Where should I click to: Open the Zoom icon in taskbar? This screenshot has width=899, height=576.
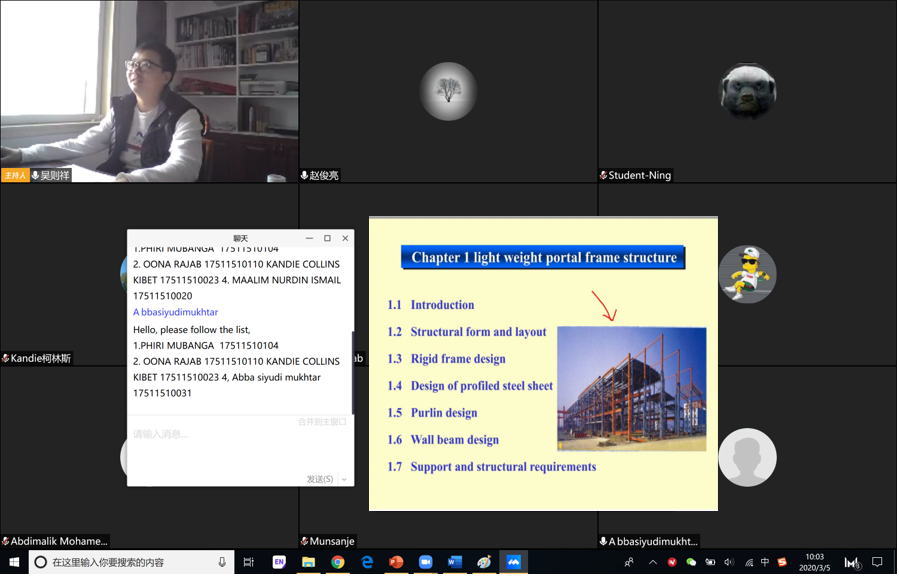click(425, 563)
